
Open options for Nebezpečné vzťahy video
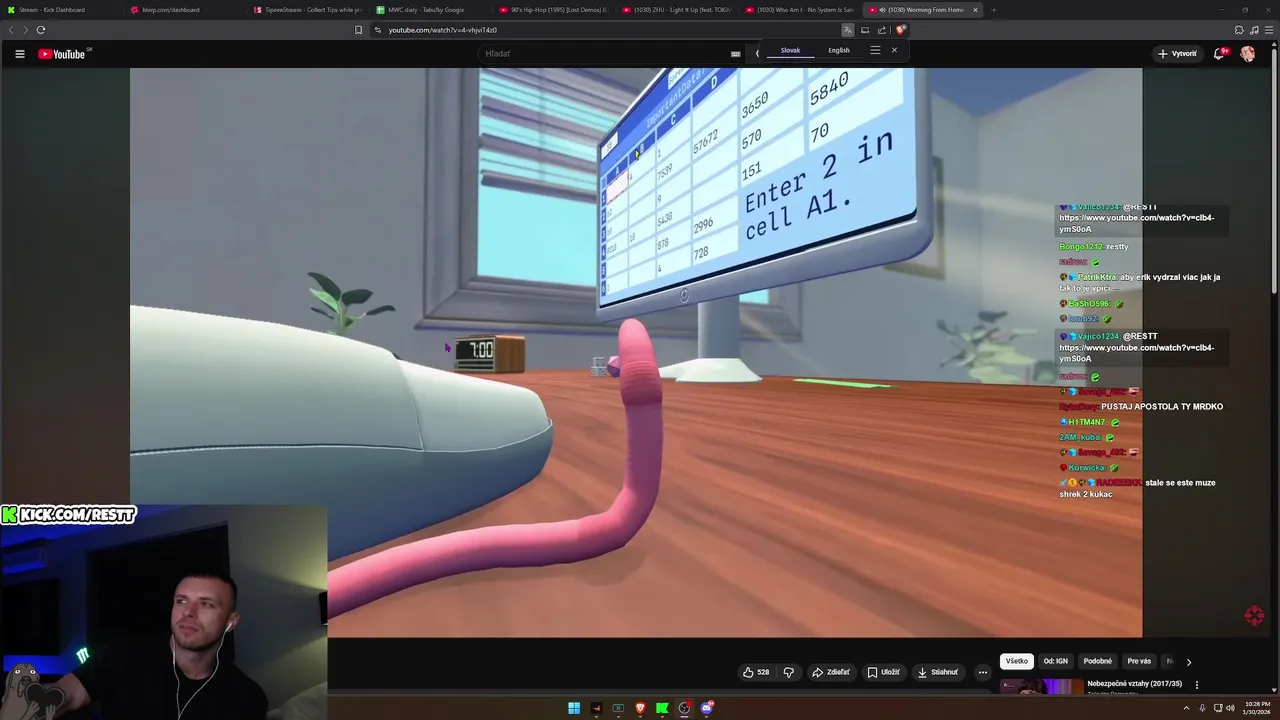(1197, 685)
